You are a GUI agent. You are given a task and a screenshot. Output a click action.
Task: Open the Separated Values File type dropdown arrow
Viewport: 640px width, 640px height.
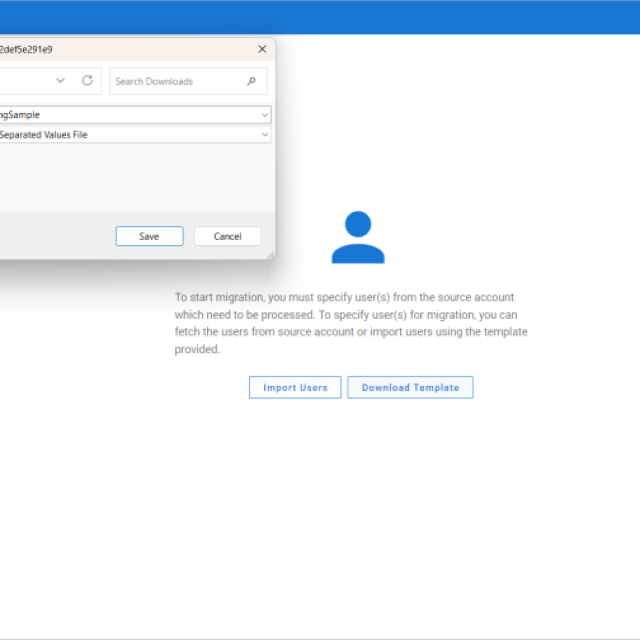point(264,134)
